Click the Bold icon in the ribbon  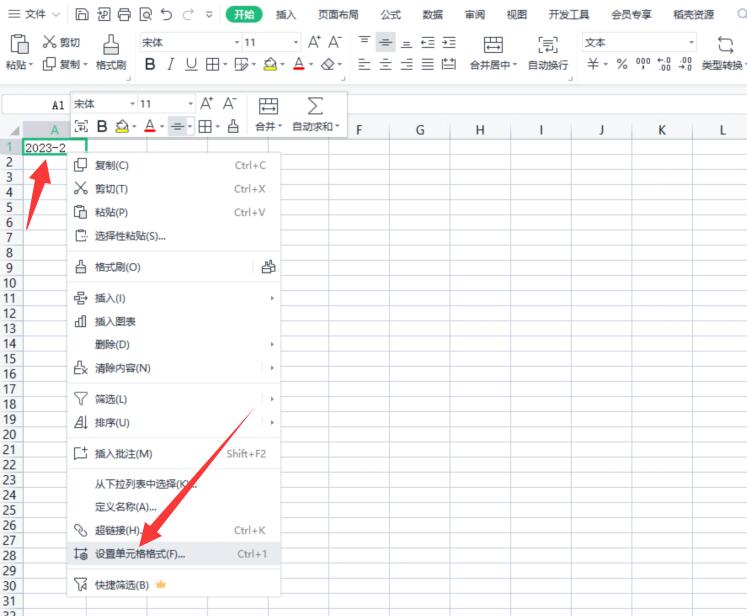pyautogui.click(x=150, y=64)
